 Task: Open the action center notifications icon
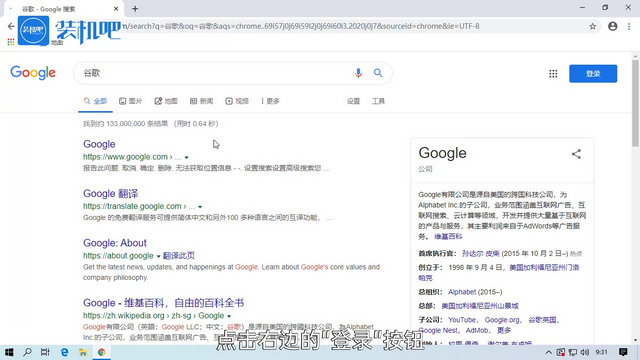[623, 352]
